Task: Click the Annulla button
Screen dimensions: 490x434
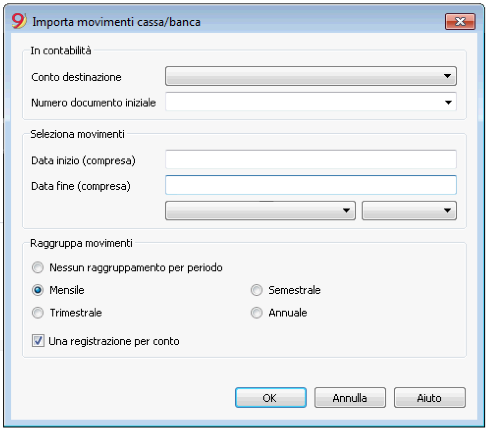Action: tap(350, 398)
